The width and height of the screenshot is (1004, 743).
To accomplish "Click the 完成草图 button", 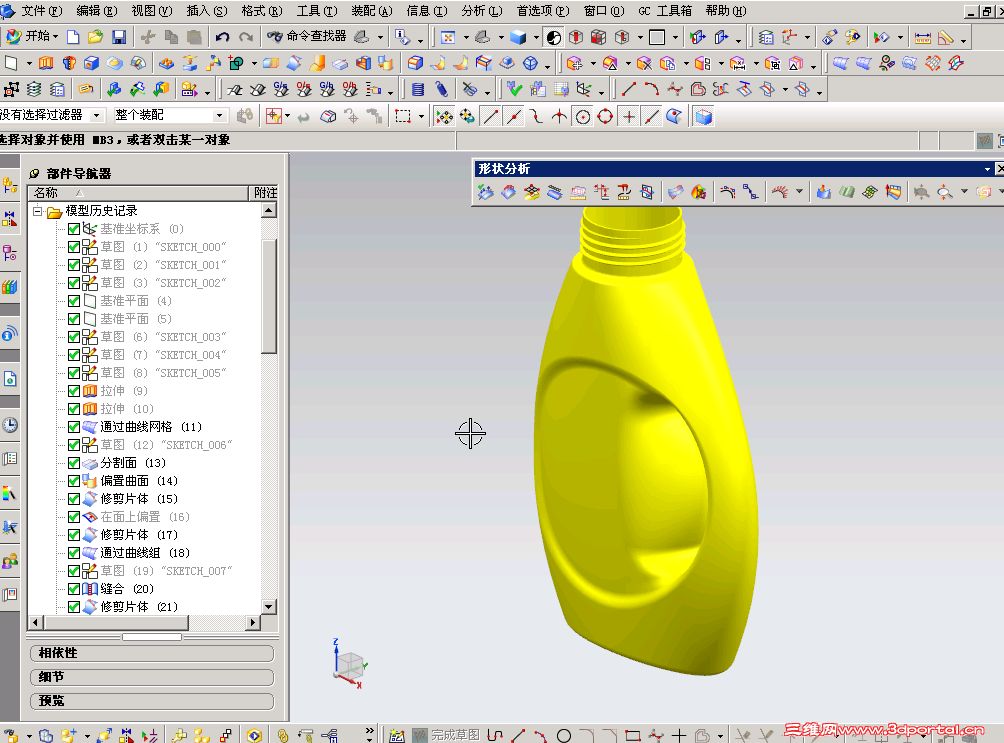I will (446, 735).
